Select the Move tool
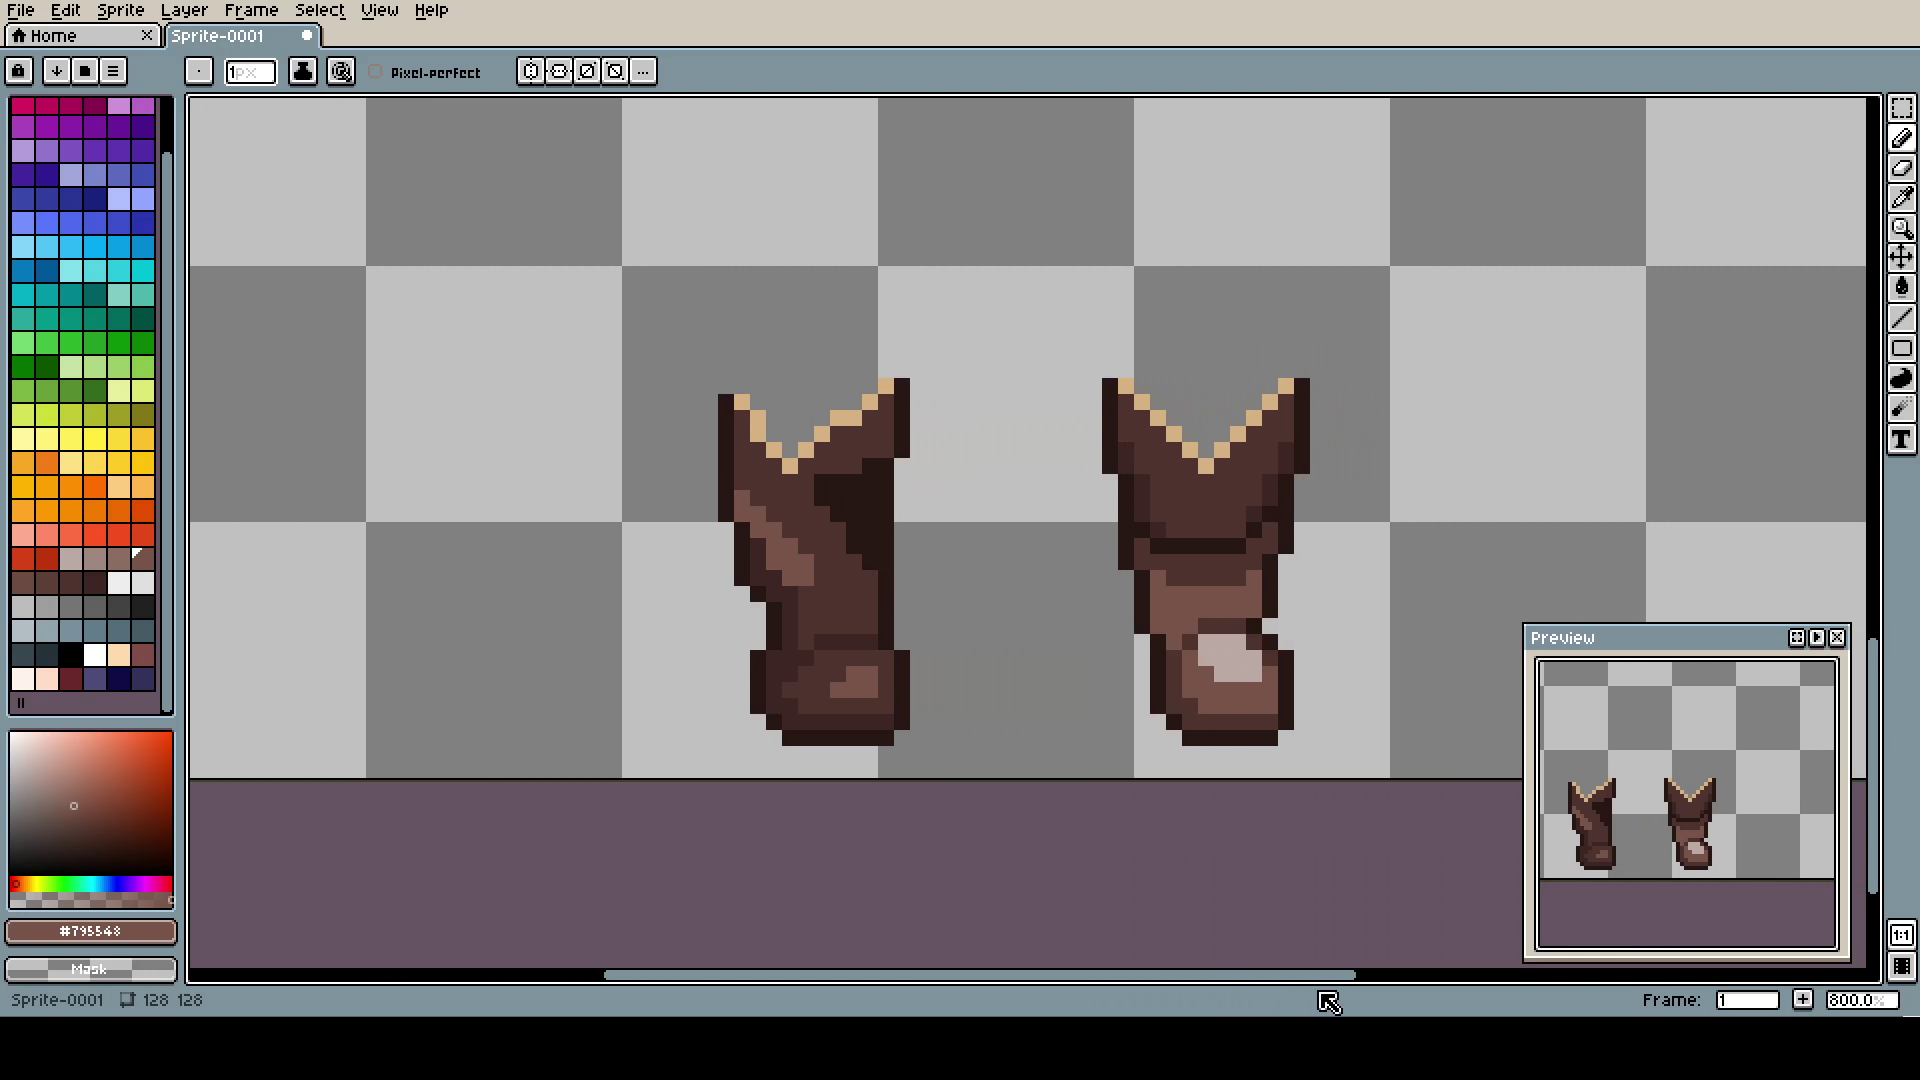This screenshot has height=1080, width=1920. [x=1901, y=258]
